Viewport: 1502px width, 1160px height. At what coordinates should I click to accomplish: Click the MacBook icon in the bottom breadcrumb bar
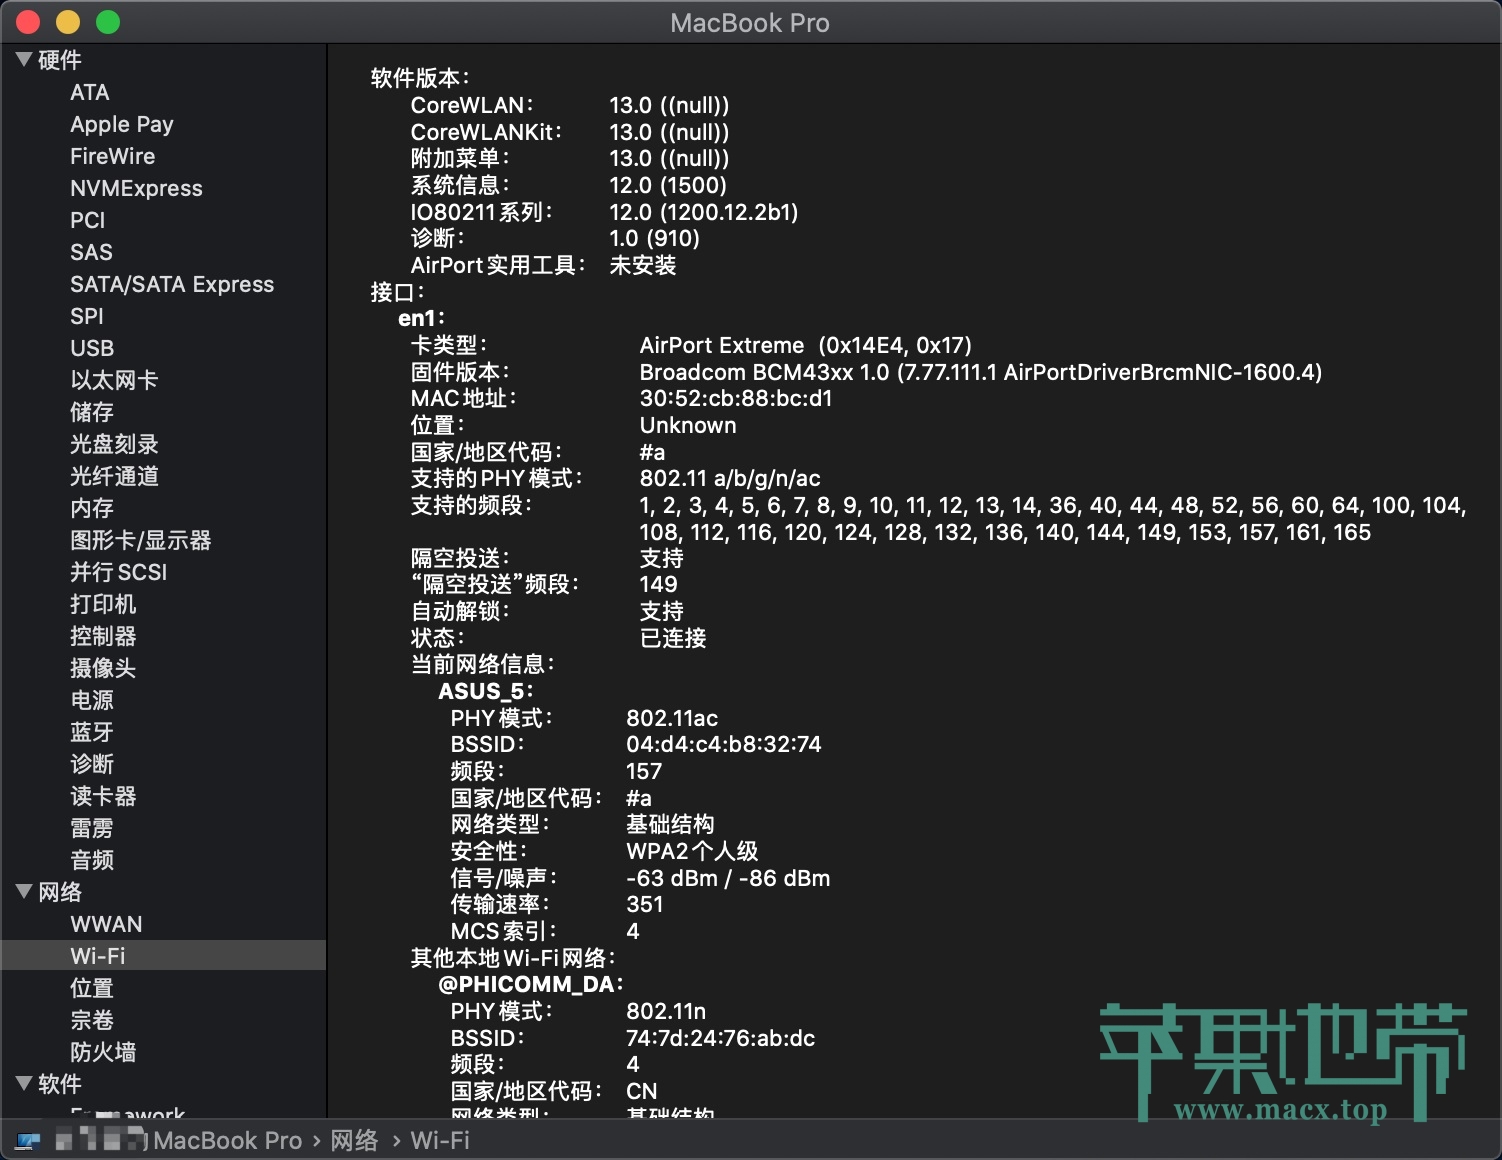(x=28, y=1140)
